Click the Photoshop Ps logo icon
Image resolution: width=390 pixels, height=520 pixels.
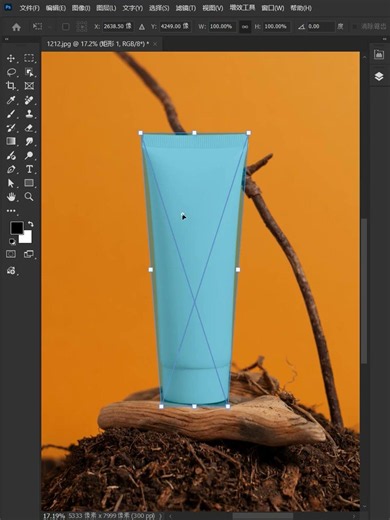[7, 6]
